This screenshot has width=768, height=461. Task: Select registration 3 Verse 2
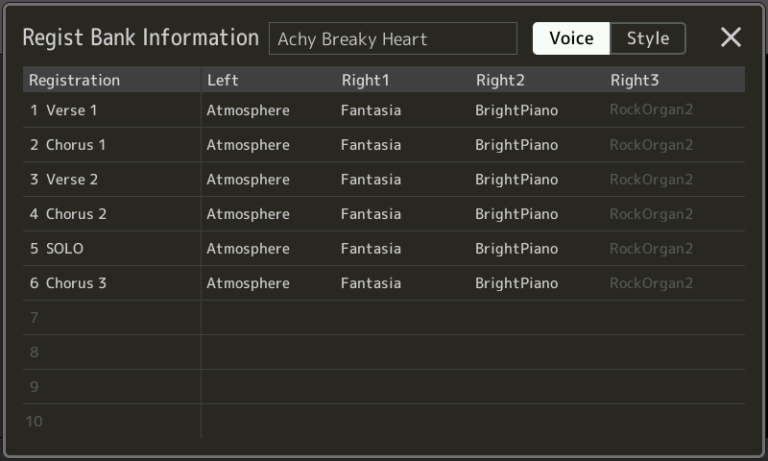pyautogui.click(x=64, y=180)
